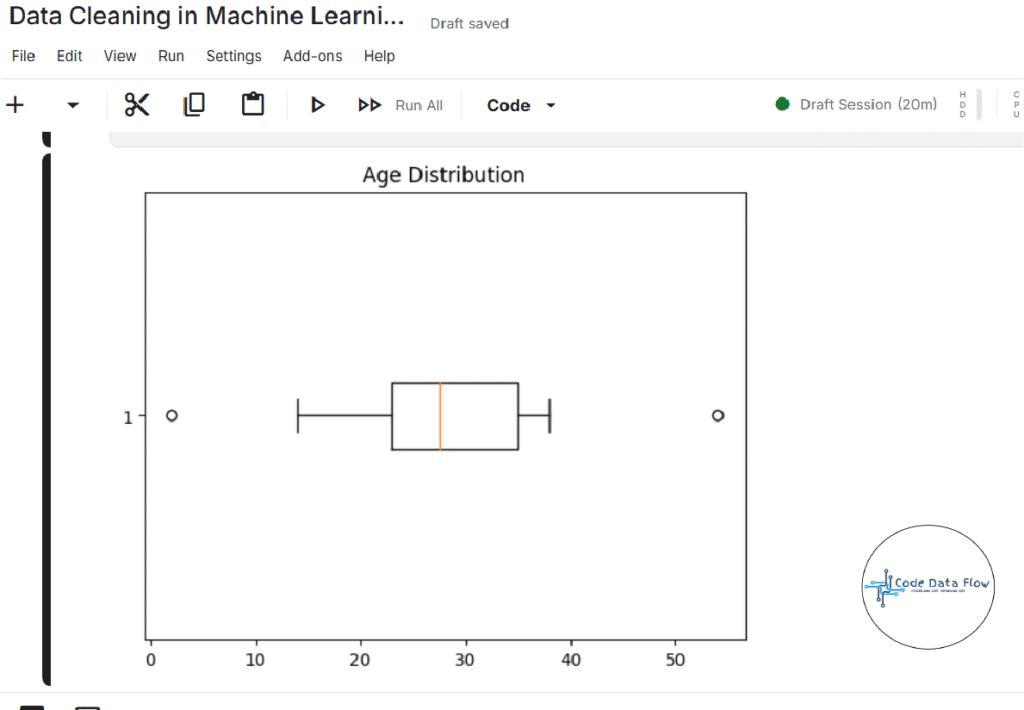Click the notebook title to rename it
The width and height of the screenshot is (1024, 710).
coord(207,18)
